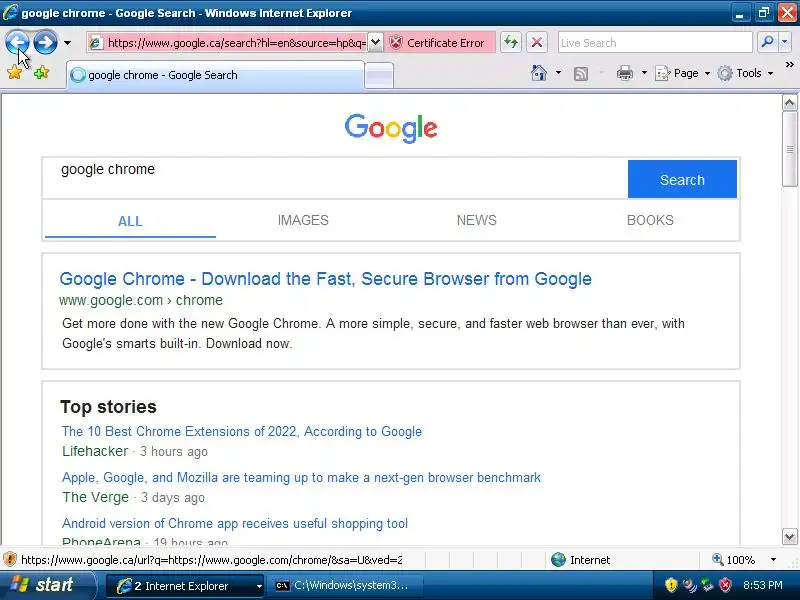The image size is (800, 600).
Task: Click www.google.com › chrome URL text
Action: click(141, 301)
